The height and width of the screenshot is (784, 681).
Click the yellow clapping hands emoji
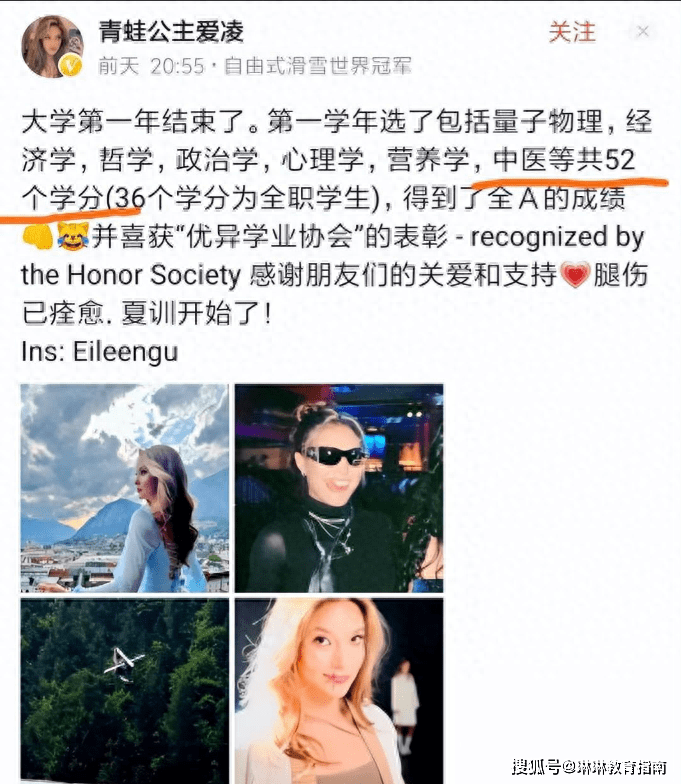pos(38,236)
